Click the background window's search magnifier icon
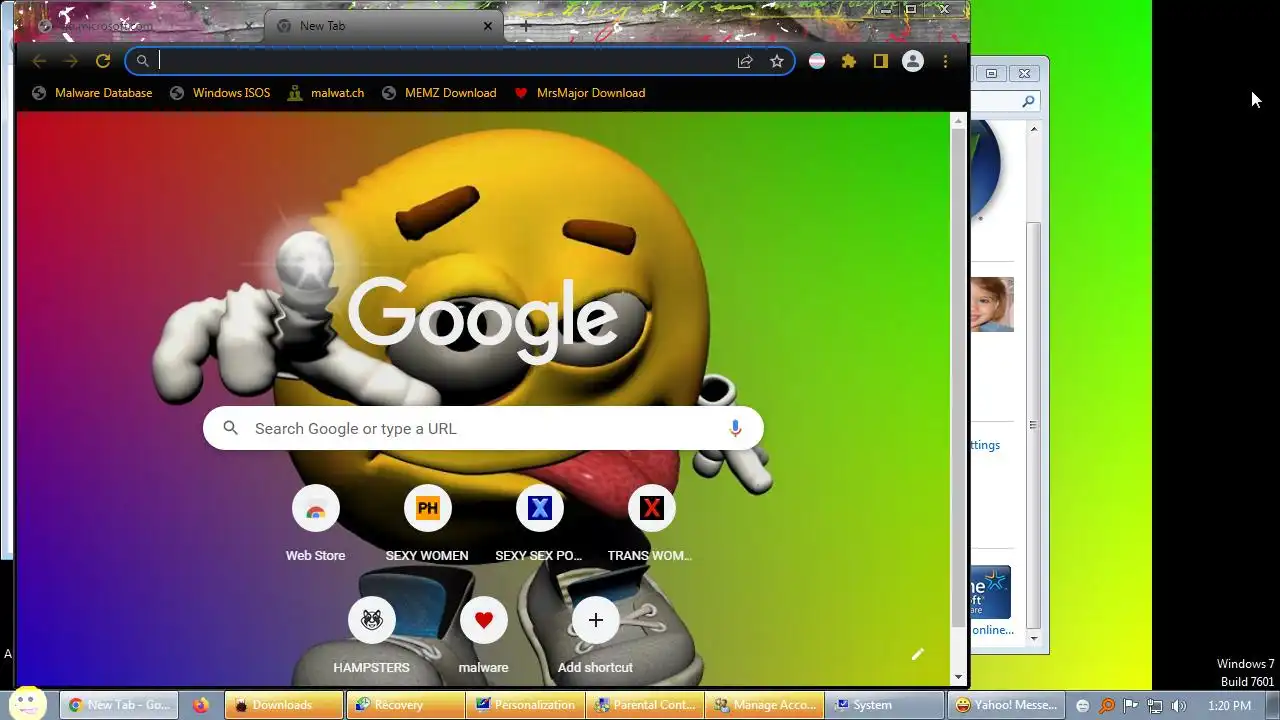 pos(1028,101)
